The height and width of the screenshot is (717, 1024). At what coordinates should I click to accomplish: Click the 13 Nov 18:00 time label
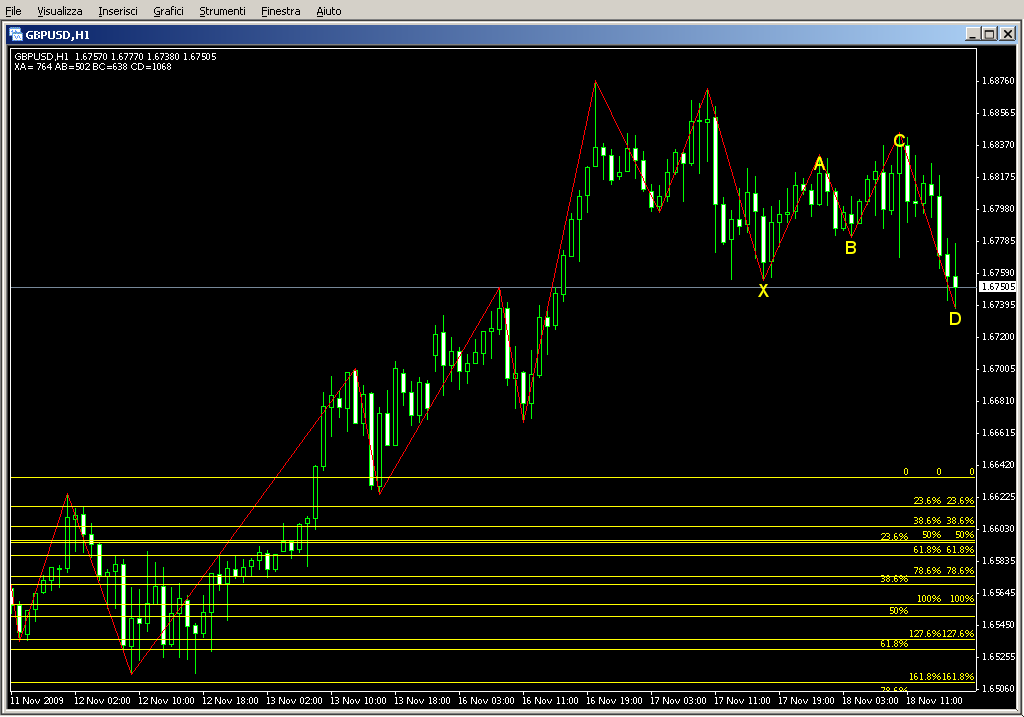click(x=422, y=701)
